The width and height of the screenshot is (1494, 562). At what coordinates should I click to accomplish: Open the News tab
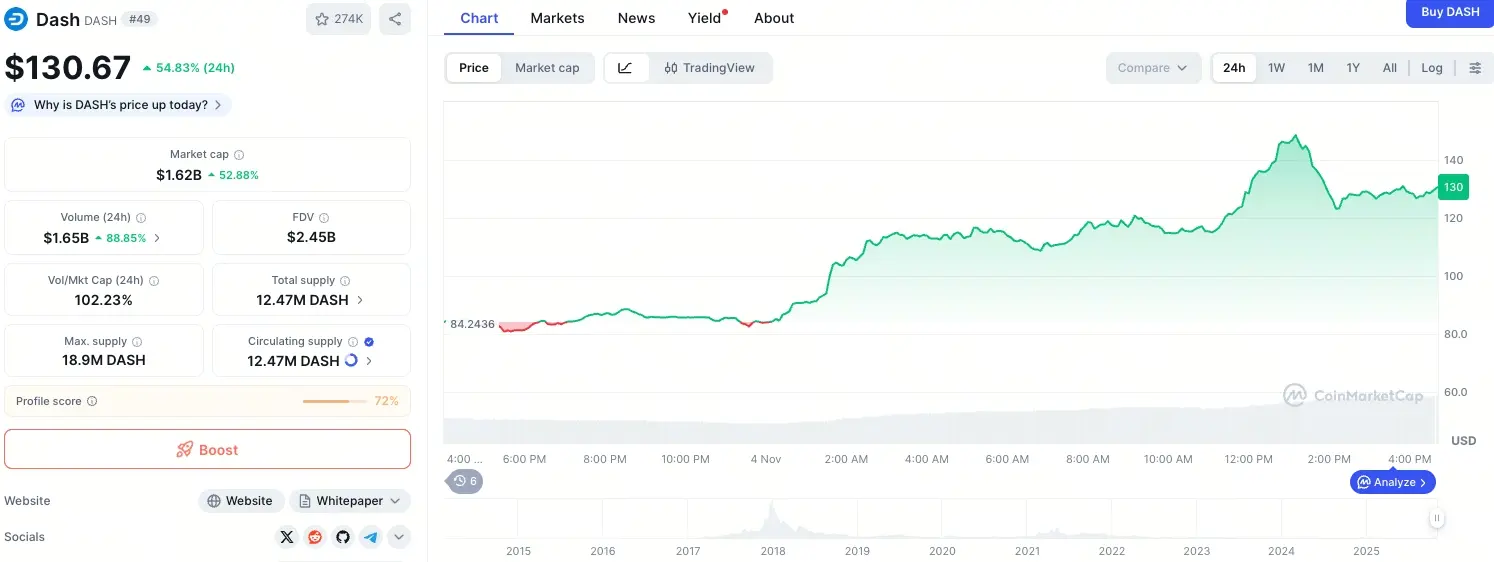pos(636,18)
